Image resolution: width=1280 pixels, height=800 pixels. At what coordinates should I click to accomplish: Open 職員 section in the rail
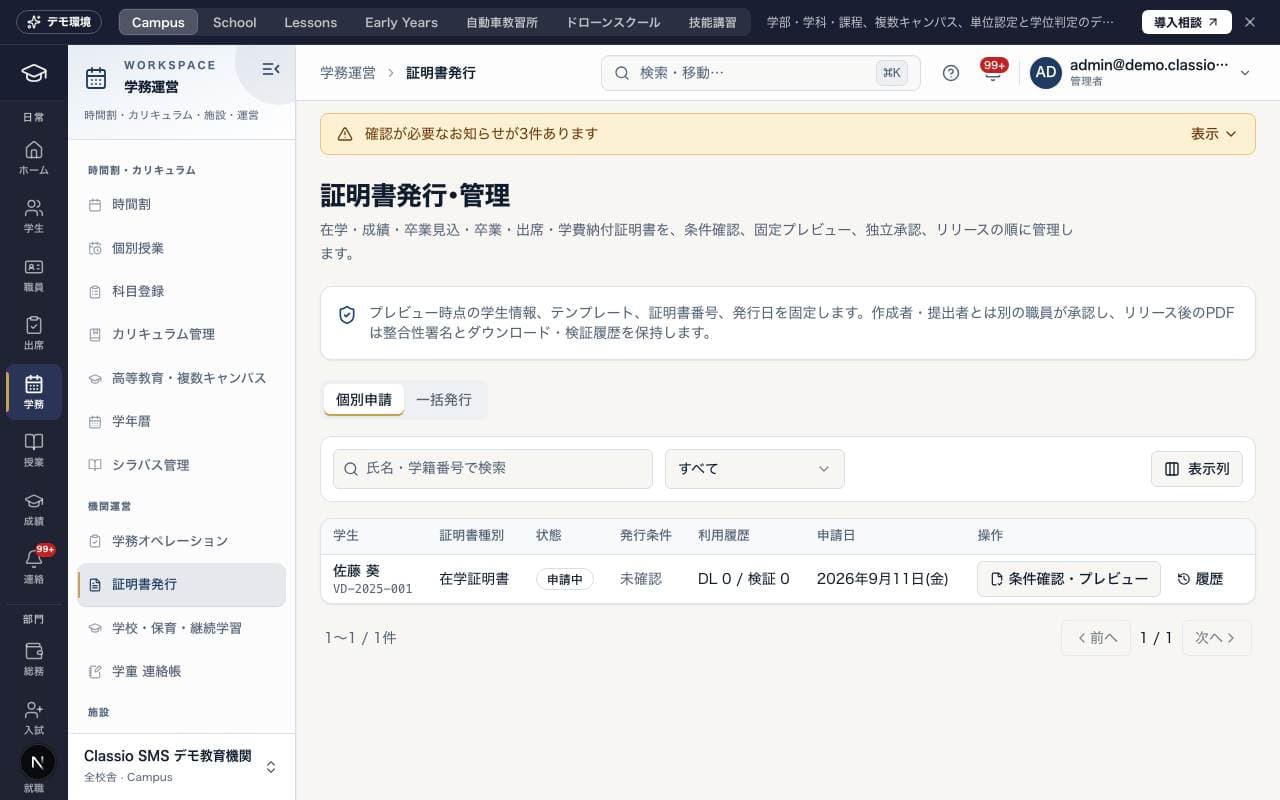34,275
